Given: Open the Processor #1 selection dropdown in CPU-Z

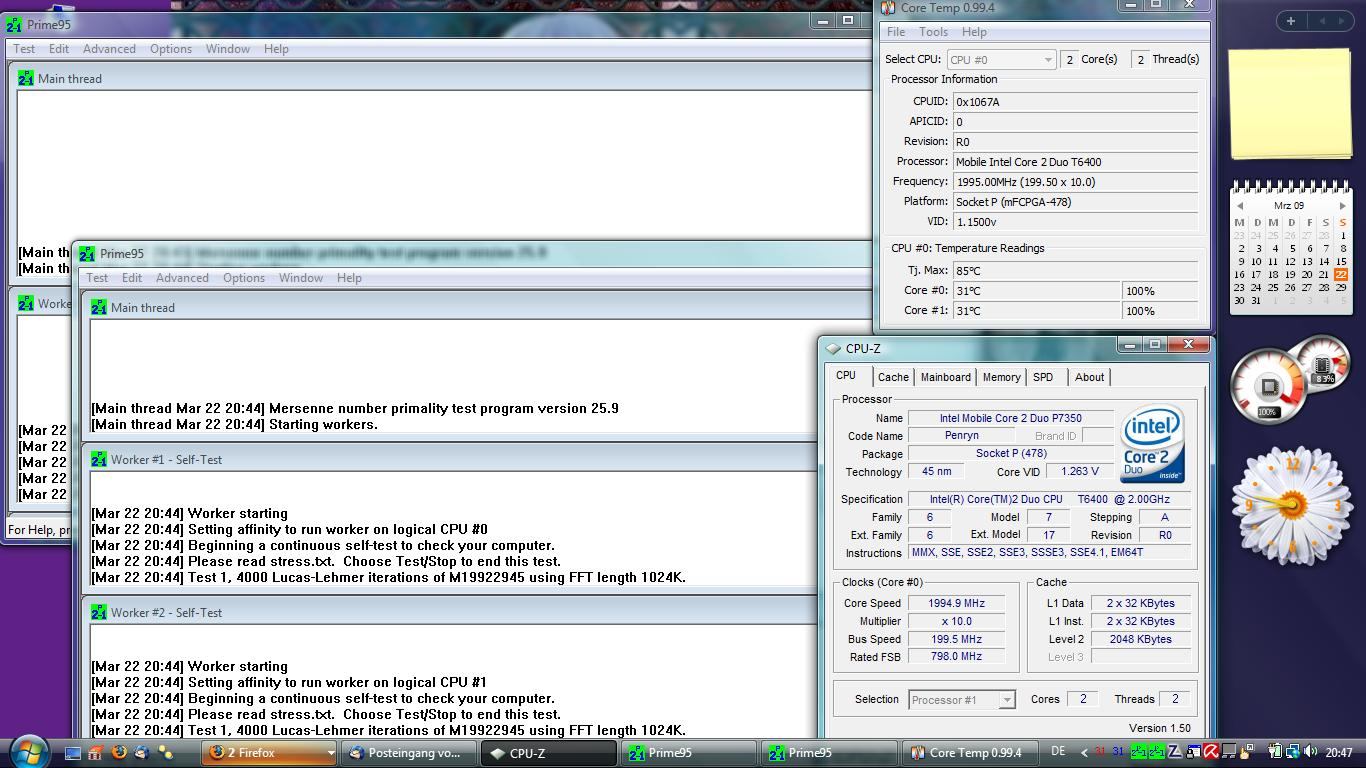Looking at the screenshot, I should [x=962, y=699].
